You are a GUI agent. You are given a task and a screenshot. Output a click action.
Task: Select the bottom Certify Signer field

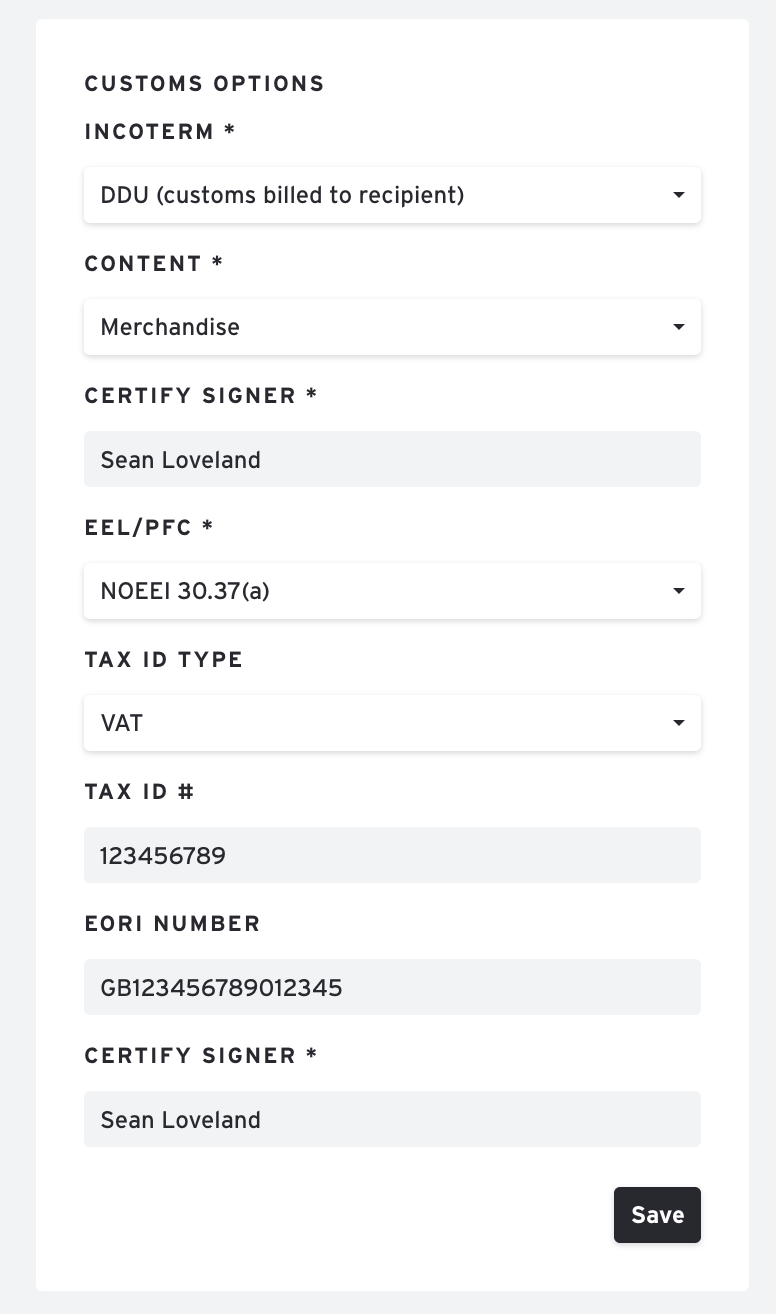[392, 1119]
